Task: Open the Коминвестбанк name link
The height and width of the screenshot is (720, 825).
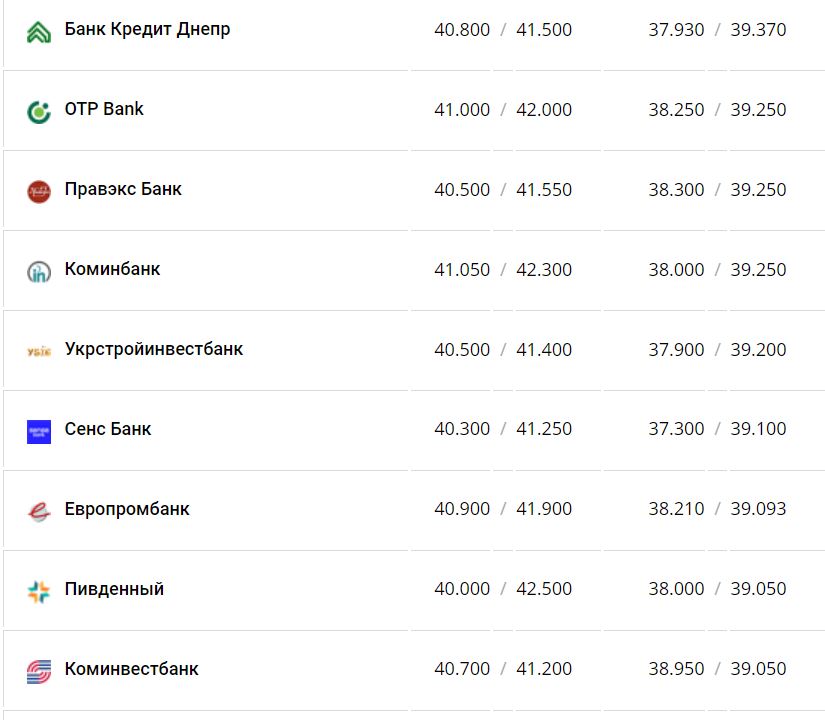Action: (x=131, y=669)
